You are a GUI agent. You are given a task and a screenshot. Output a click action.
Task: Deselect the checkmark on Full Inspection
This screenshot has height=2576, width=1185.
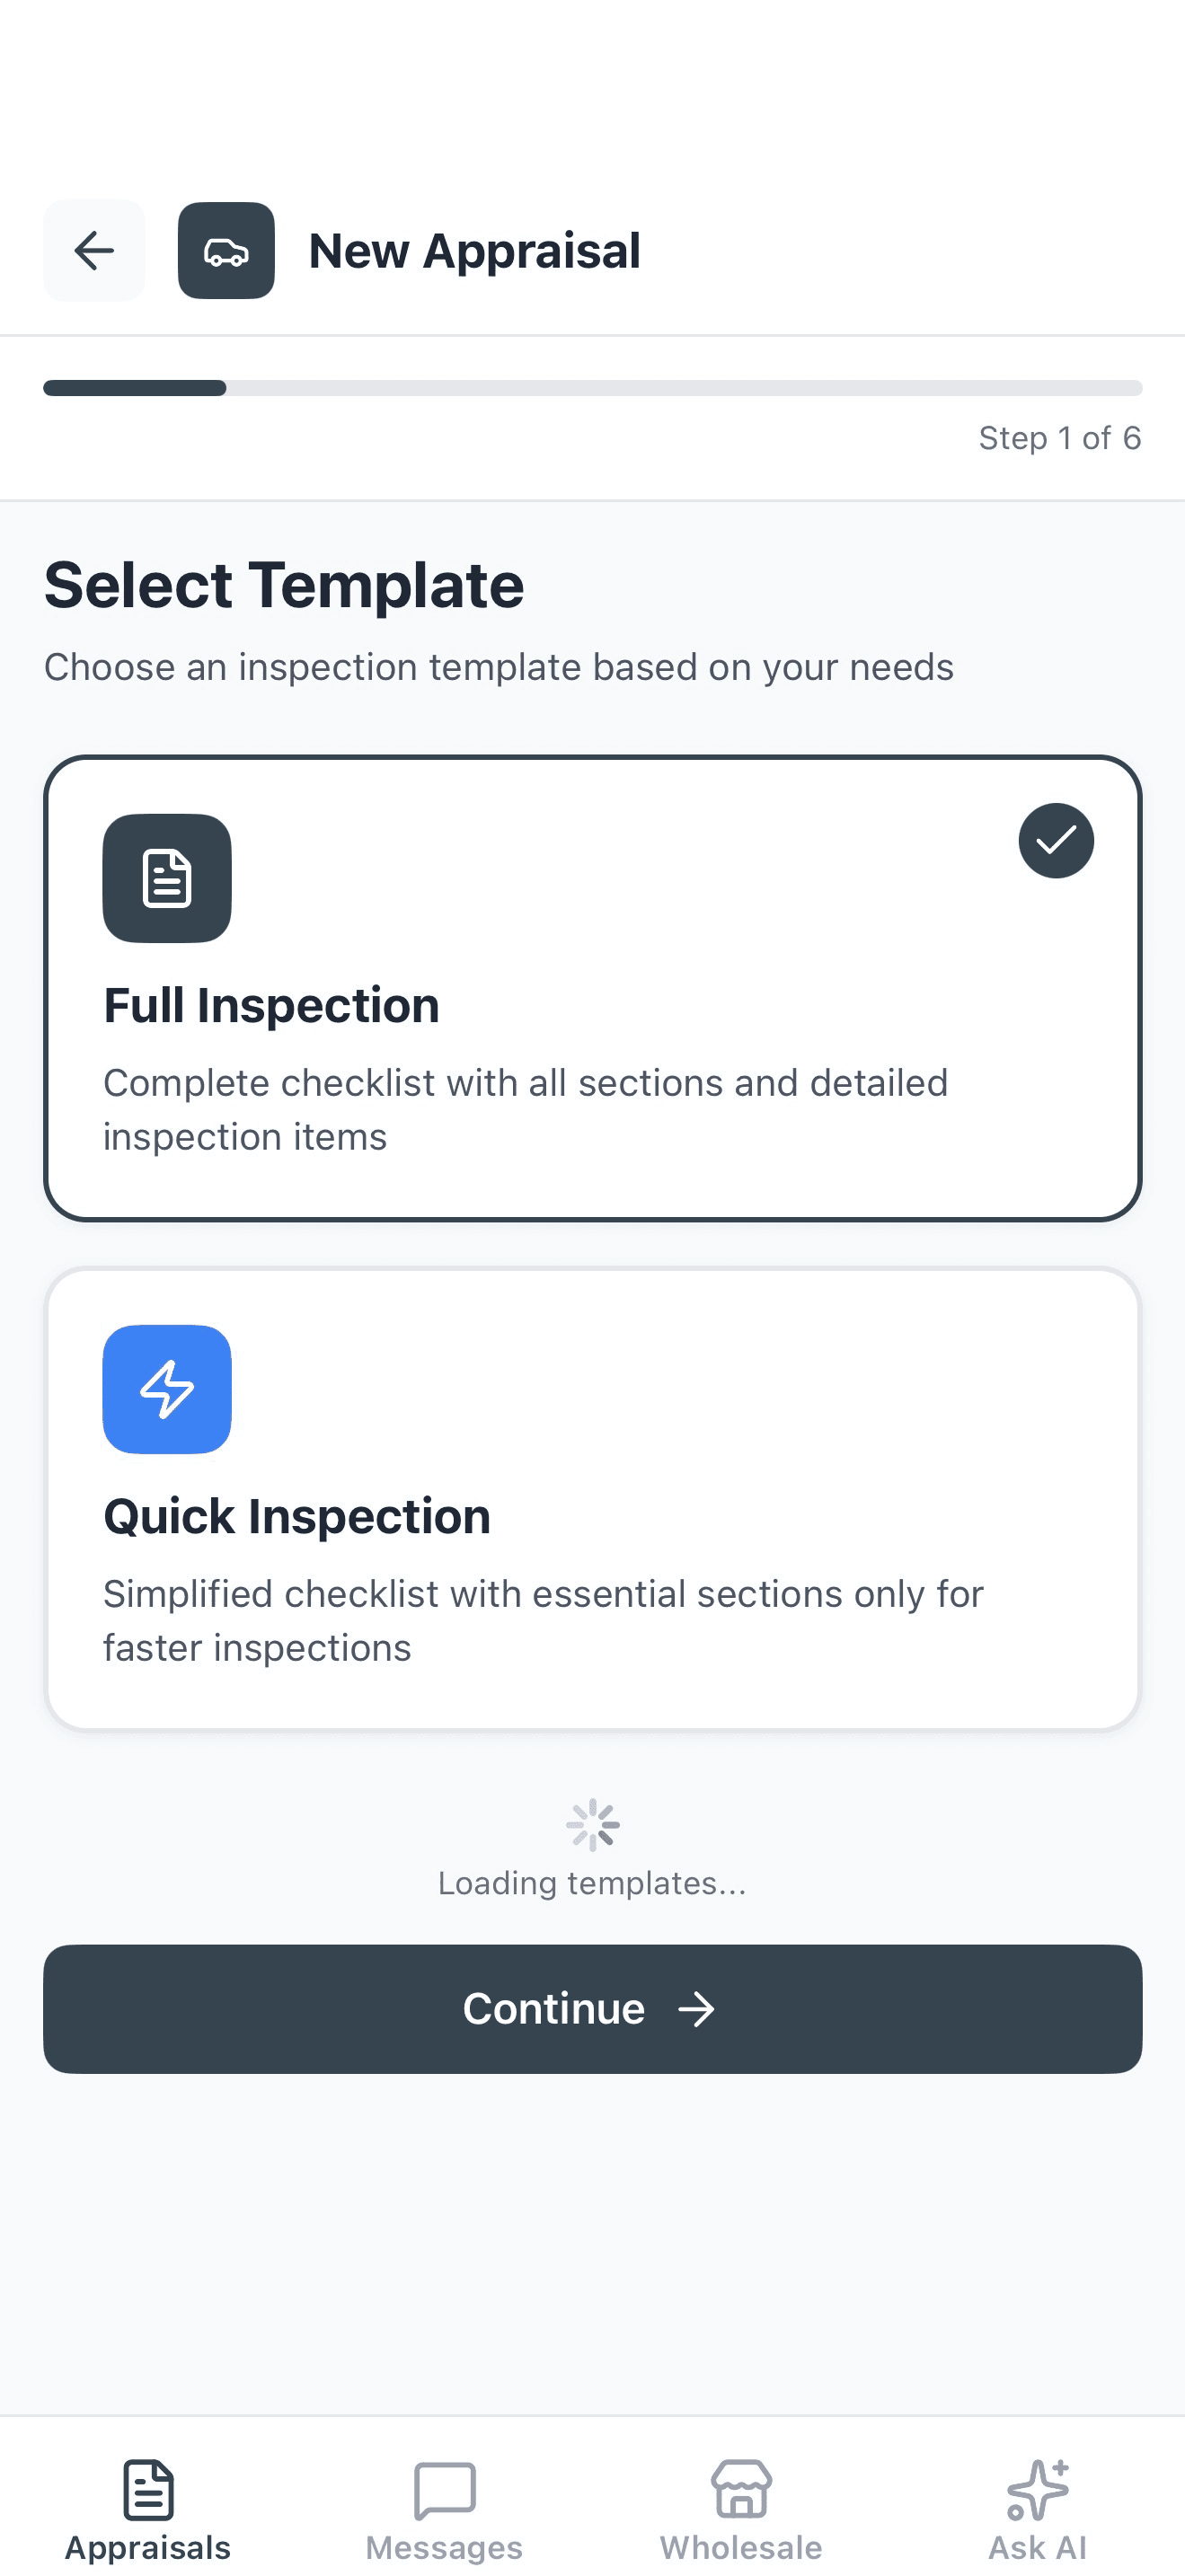tap(1055, 840)
